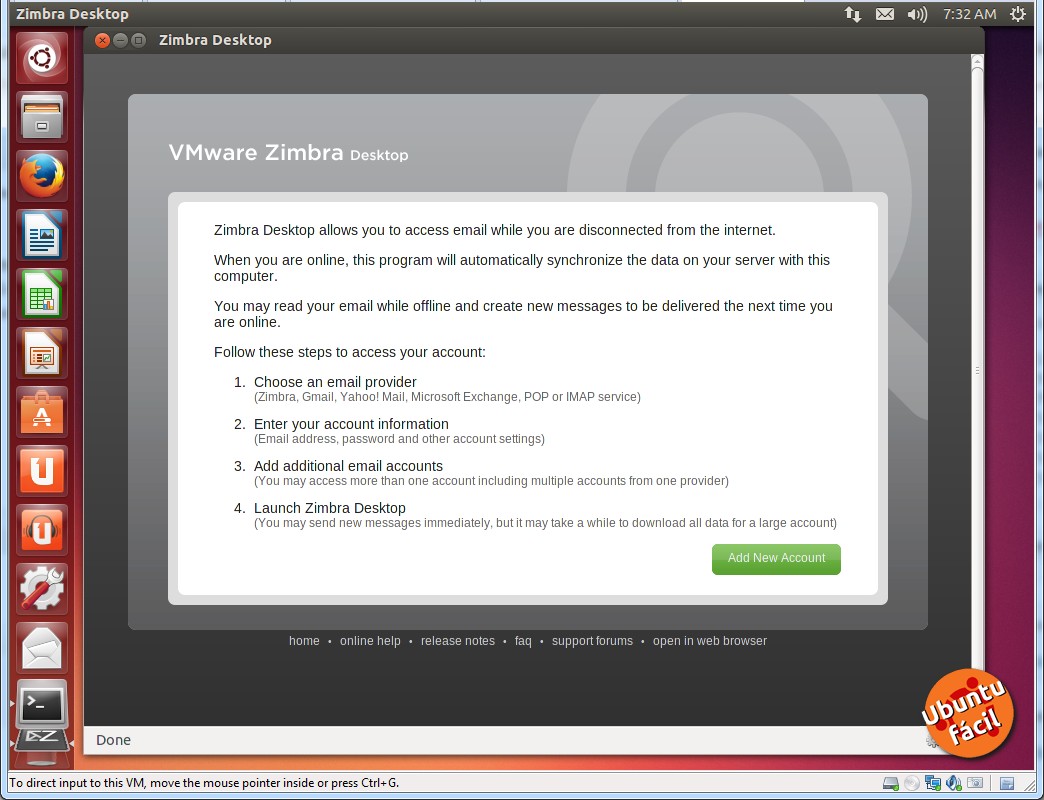The image size is (1044, 800).
Task: Launch Firefox web browser
Action: coord(42,176)
